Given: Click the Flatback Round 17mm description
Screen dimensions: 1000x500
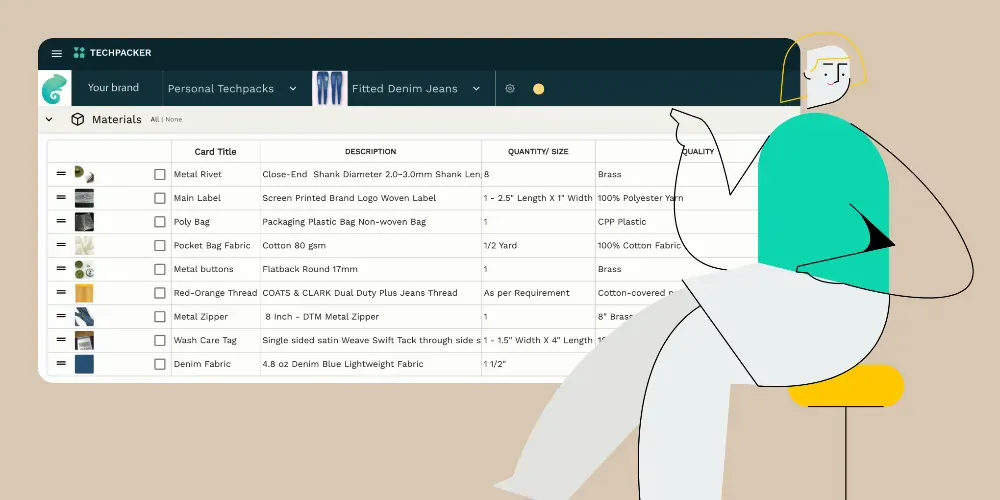Looking at the screenshot, I should [310, 269].
